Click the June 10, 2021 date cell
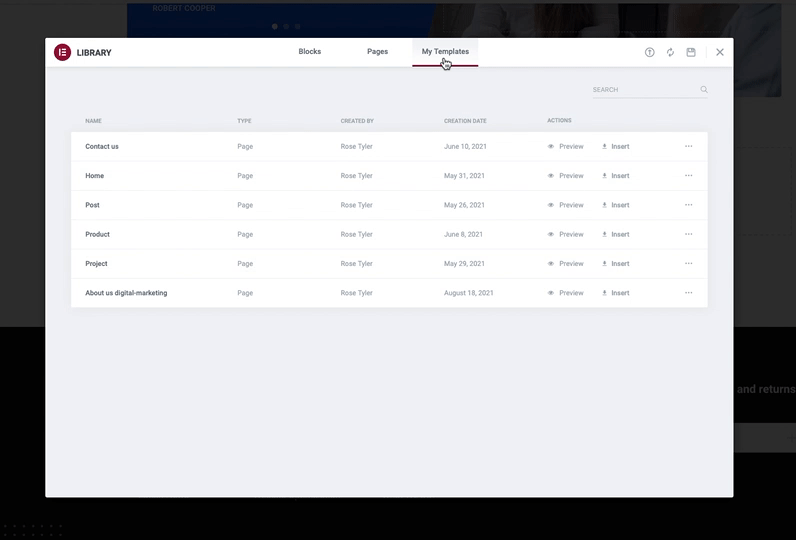 click(x=465, y=146)
